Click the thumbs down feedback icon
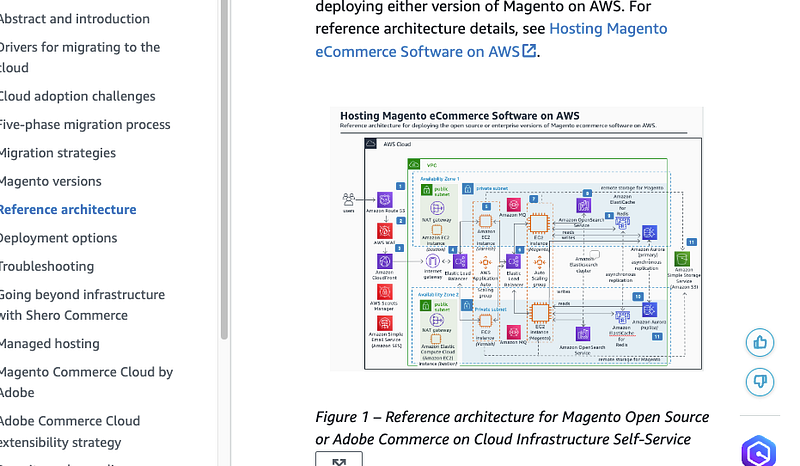800x466 pixels. pyautogui.click(x=760, y=382)
